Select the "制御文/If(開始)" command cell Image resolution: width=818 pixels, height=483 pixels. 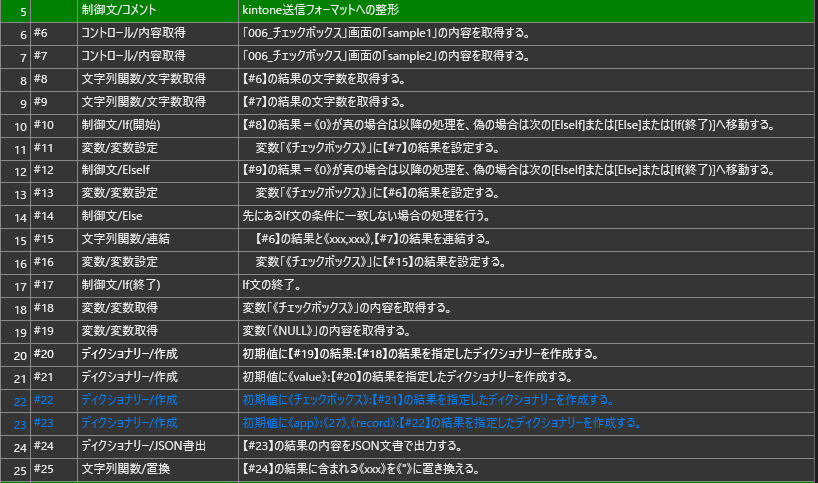pos(120,125)
